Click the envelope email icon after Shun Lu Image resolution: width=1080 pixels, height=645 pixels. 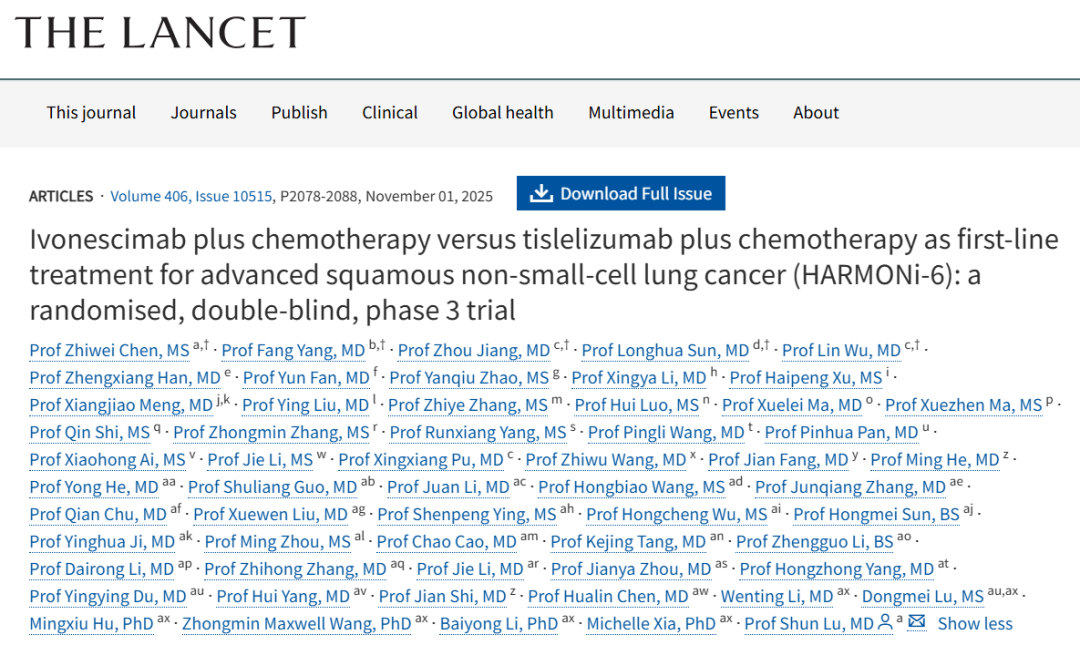pos(917,623)
